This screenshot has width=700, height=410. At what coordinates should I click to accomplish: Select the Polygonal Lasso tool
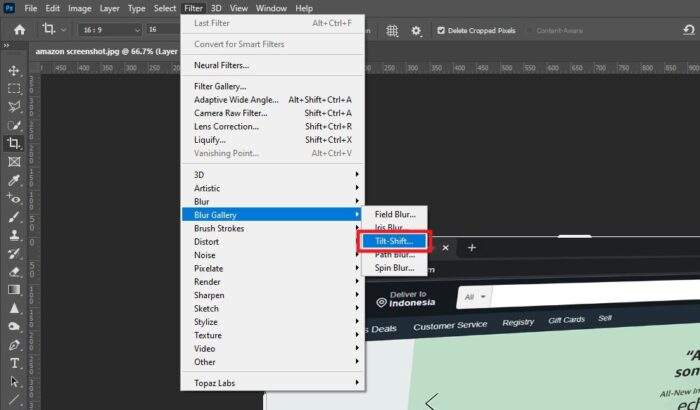pyautogui.click(x=14, y=107)
